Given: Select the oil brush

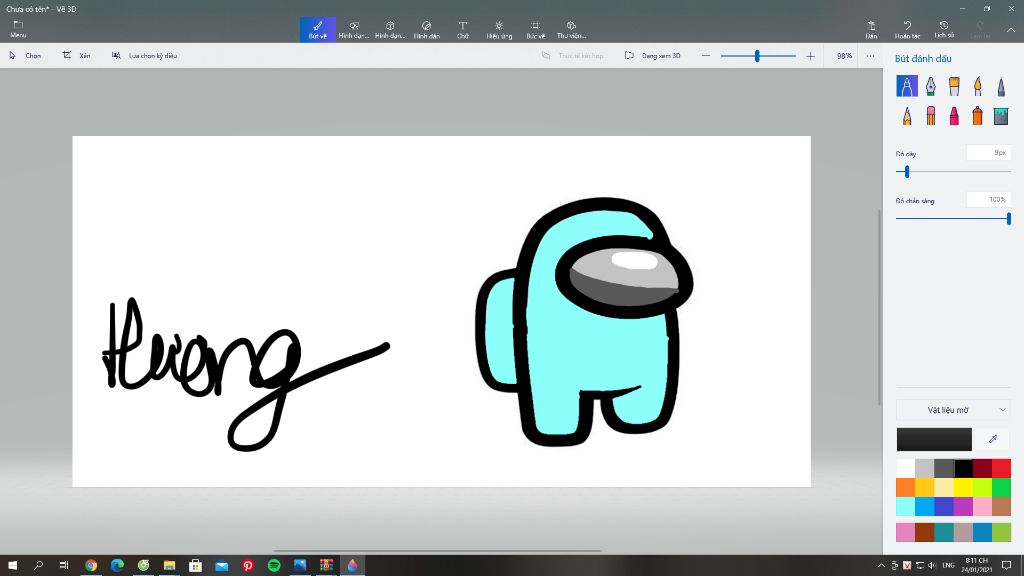Looking at the screenshot, I should tap(954, 86).
